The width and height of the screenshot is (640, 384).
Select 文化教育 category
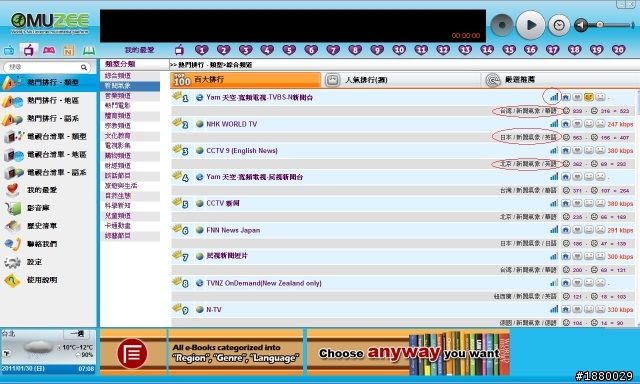click(130, 136)
